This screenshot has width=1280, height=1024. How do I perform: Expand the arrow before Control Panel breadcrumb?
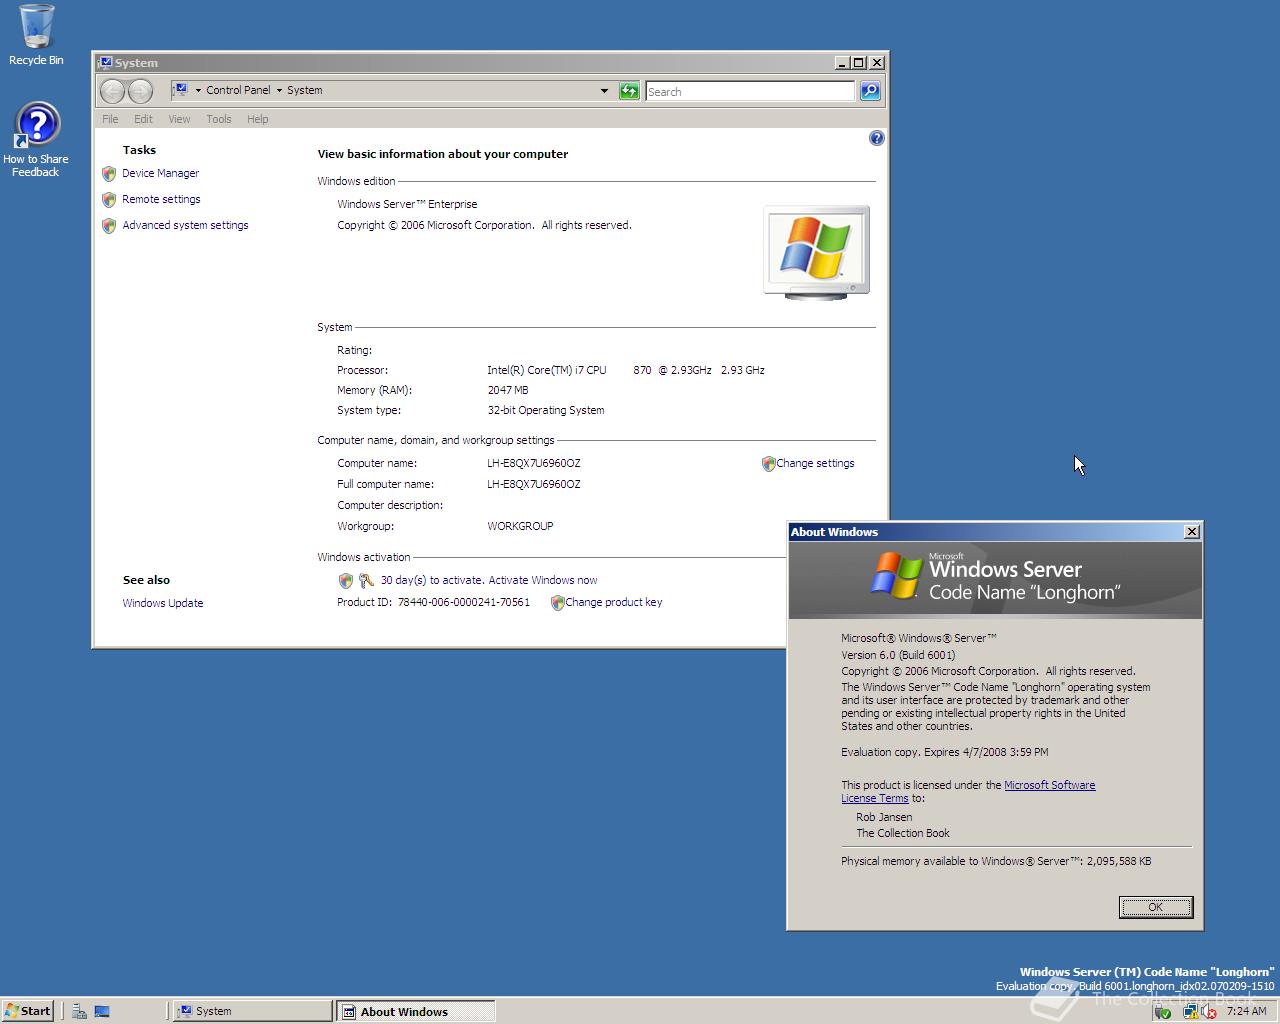pos(198,90)
